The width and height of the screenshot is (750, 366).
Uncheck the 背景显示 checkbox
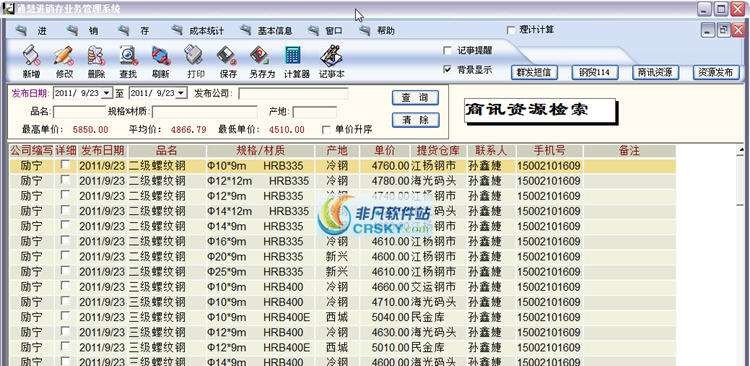(448, 69)
